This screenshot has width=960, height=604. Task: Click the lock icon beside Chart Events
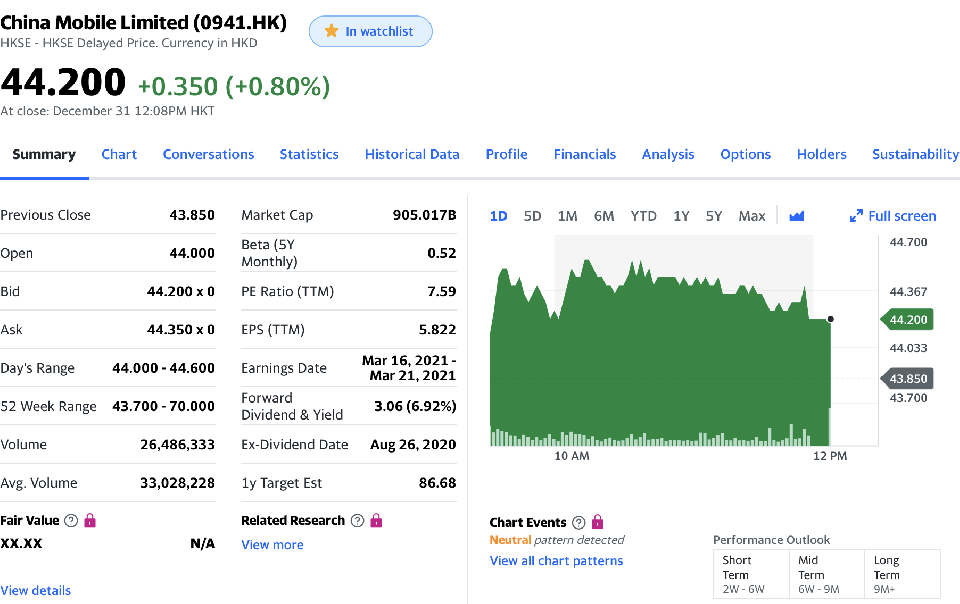point(598,522)
